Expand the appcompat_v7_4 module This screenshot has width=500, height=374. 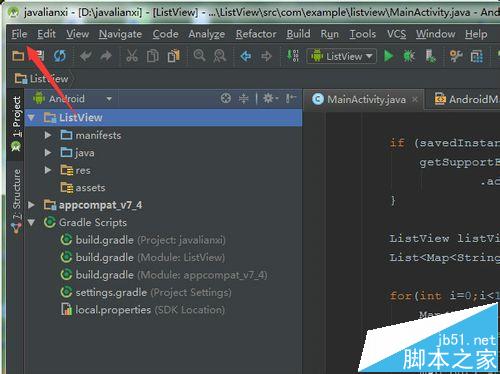pyautogui.click(x=31, y=205)
